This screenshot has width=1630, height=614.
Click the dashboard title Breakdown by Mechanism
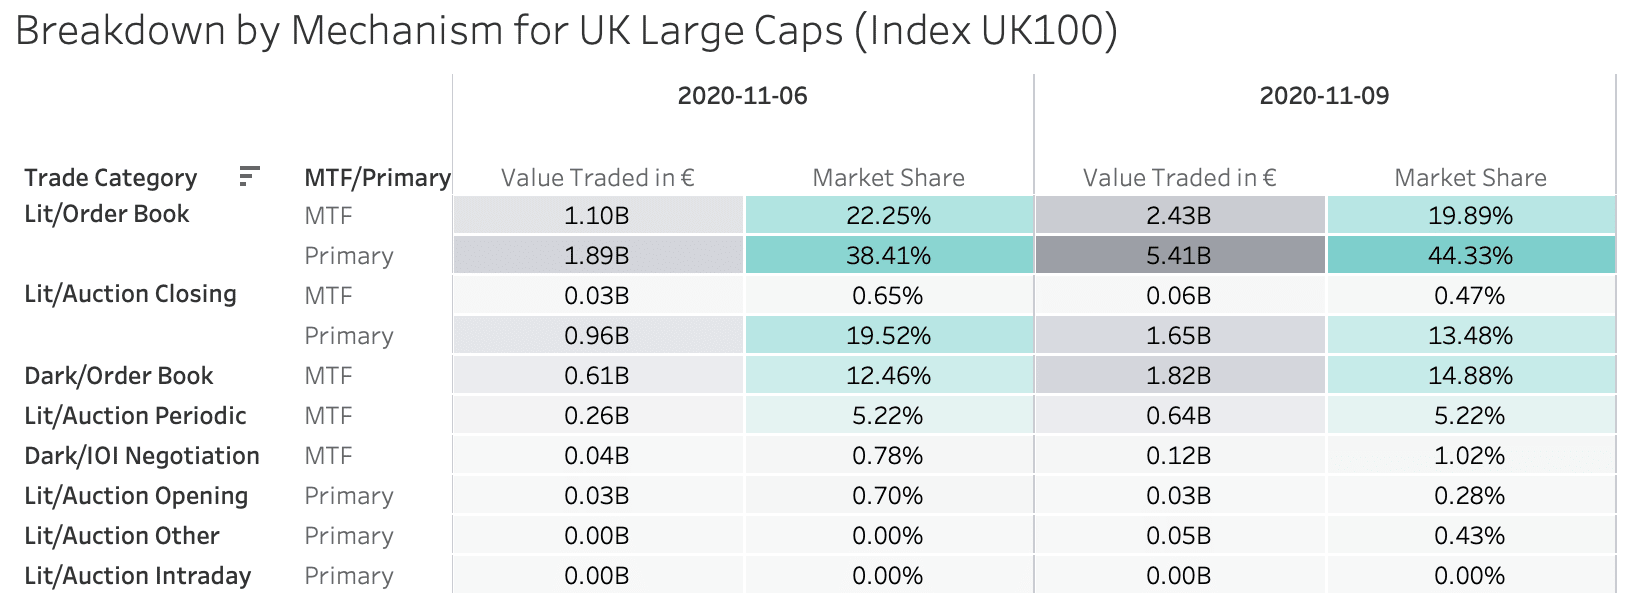[x=566, y=31]
